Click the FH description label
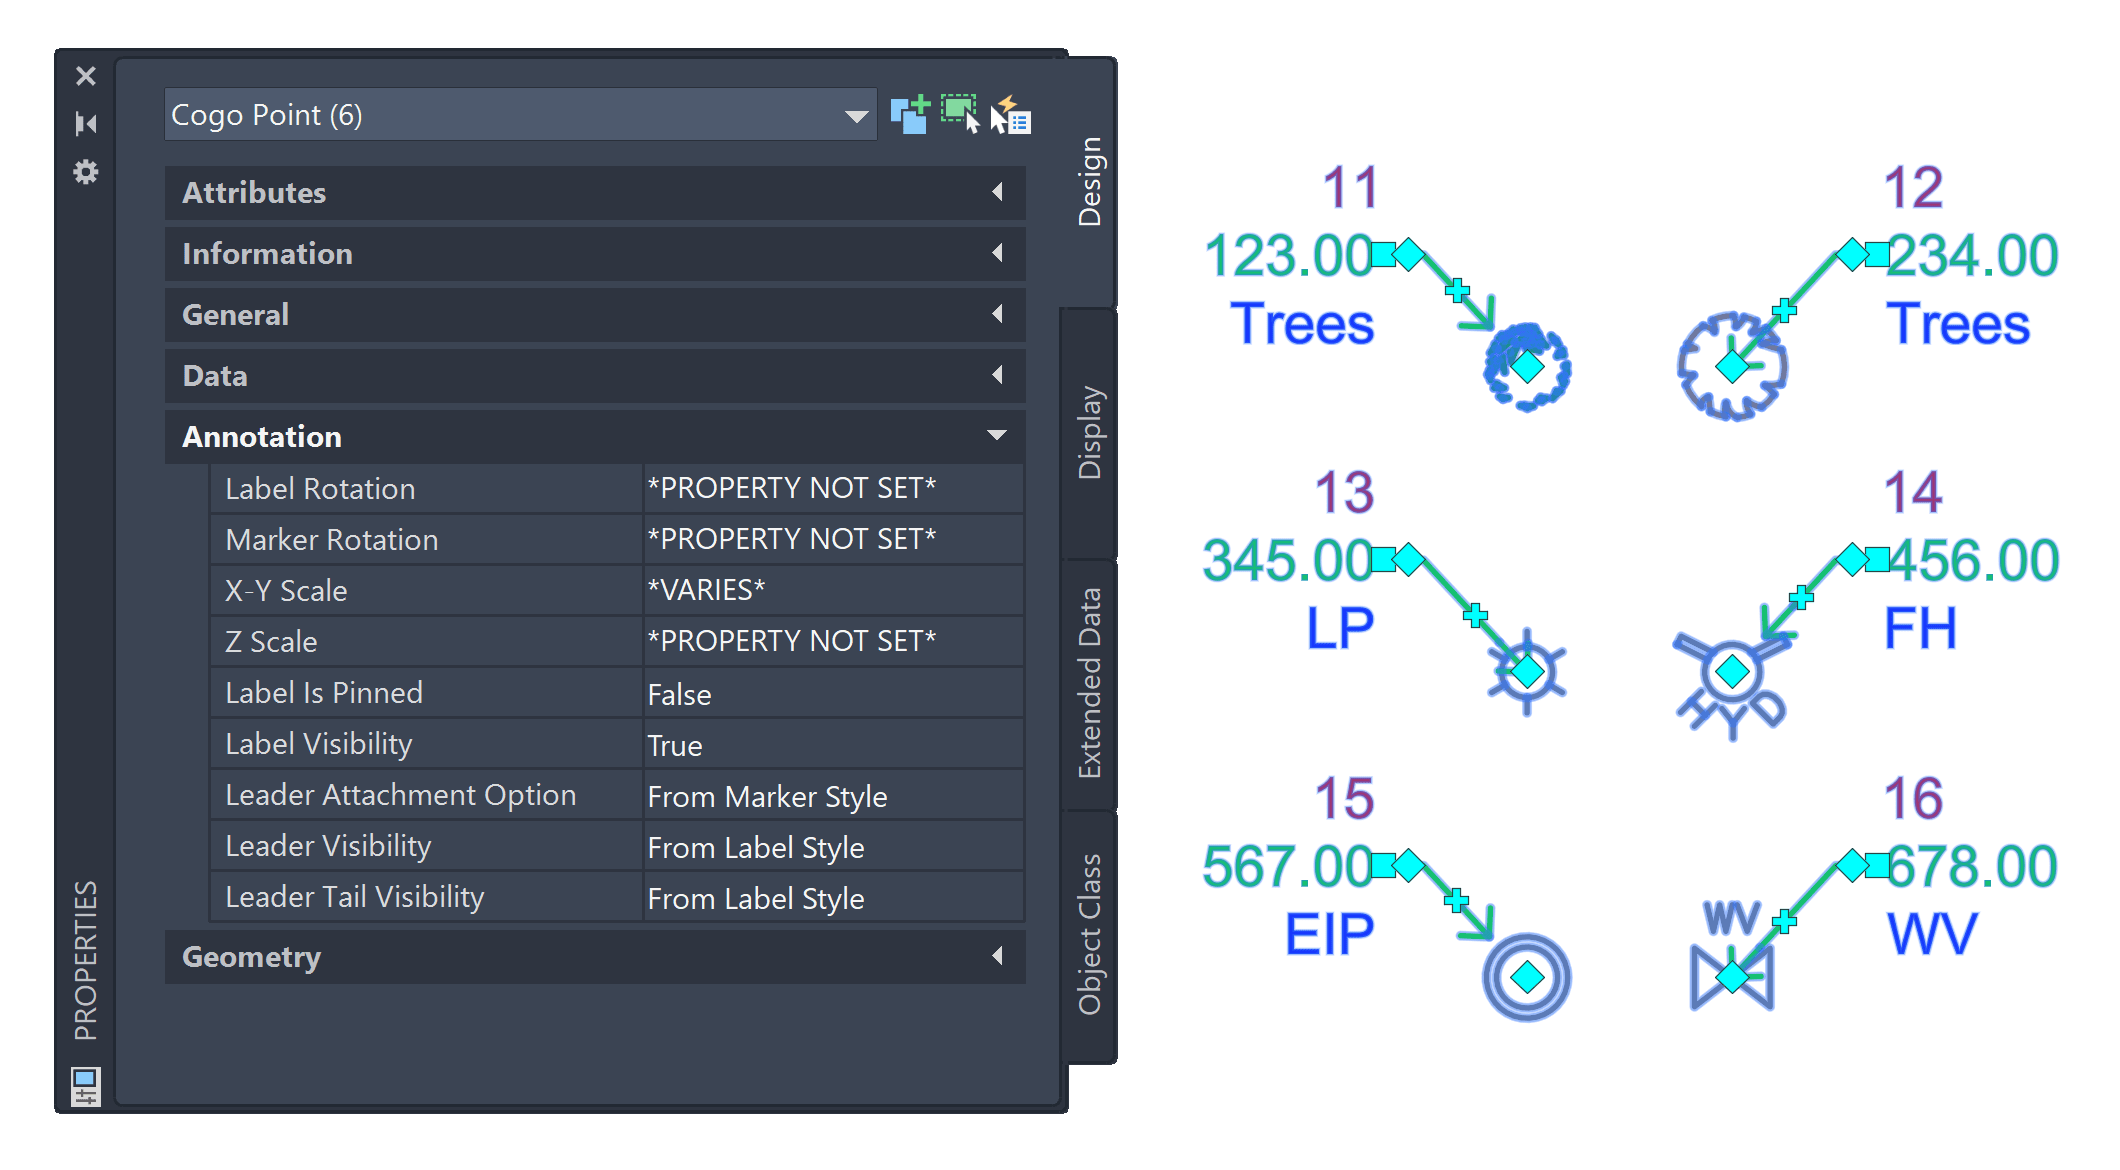The width and height of the screenshot is (2120, 1170). click(x=1921, y=628)
